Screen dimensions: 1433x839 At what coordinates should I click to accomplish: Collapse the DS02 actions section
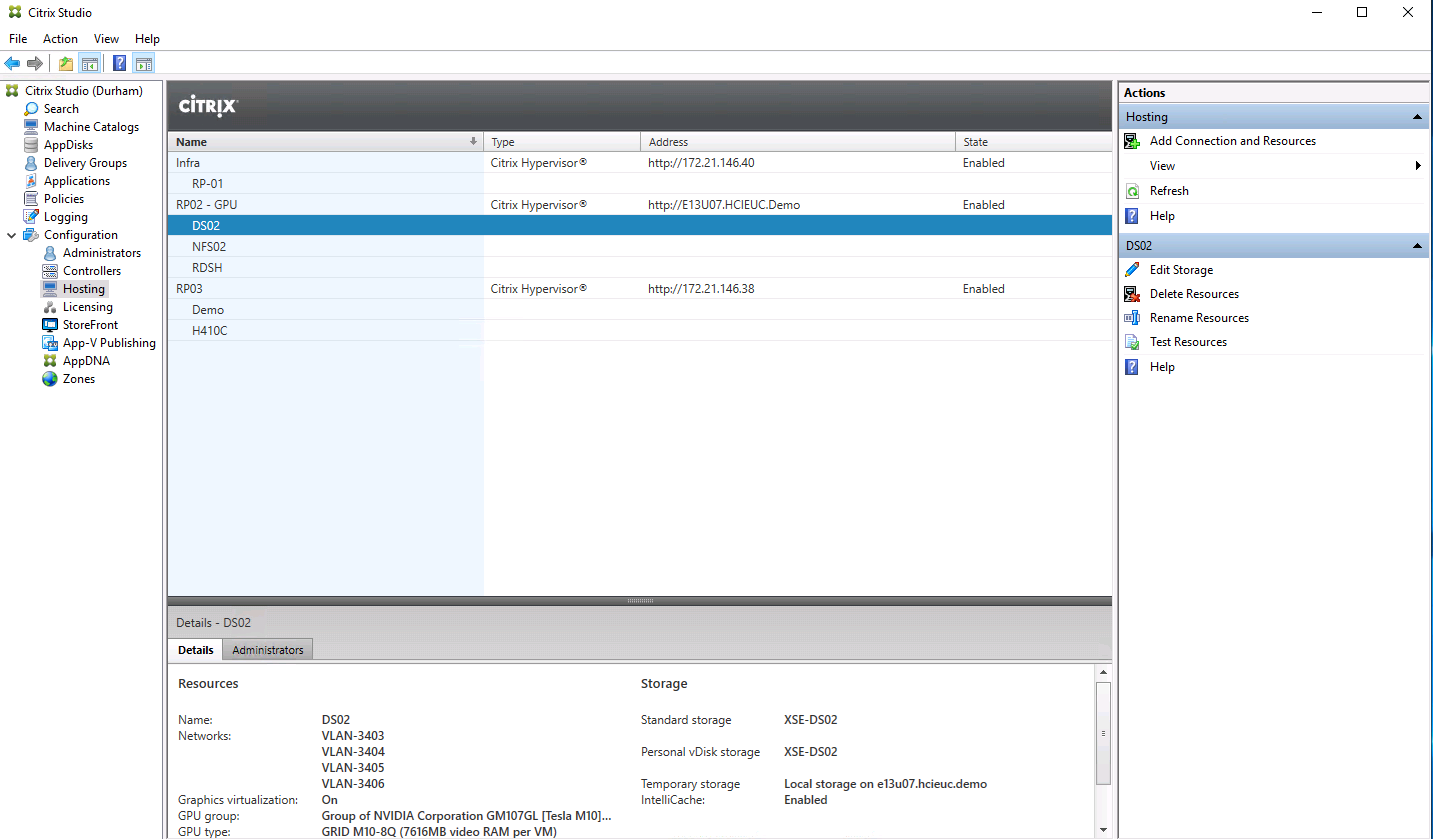pos(1417,246)
